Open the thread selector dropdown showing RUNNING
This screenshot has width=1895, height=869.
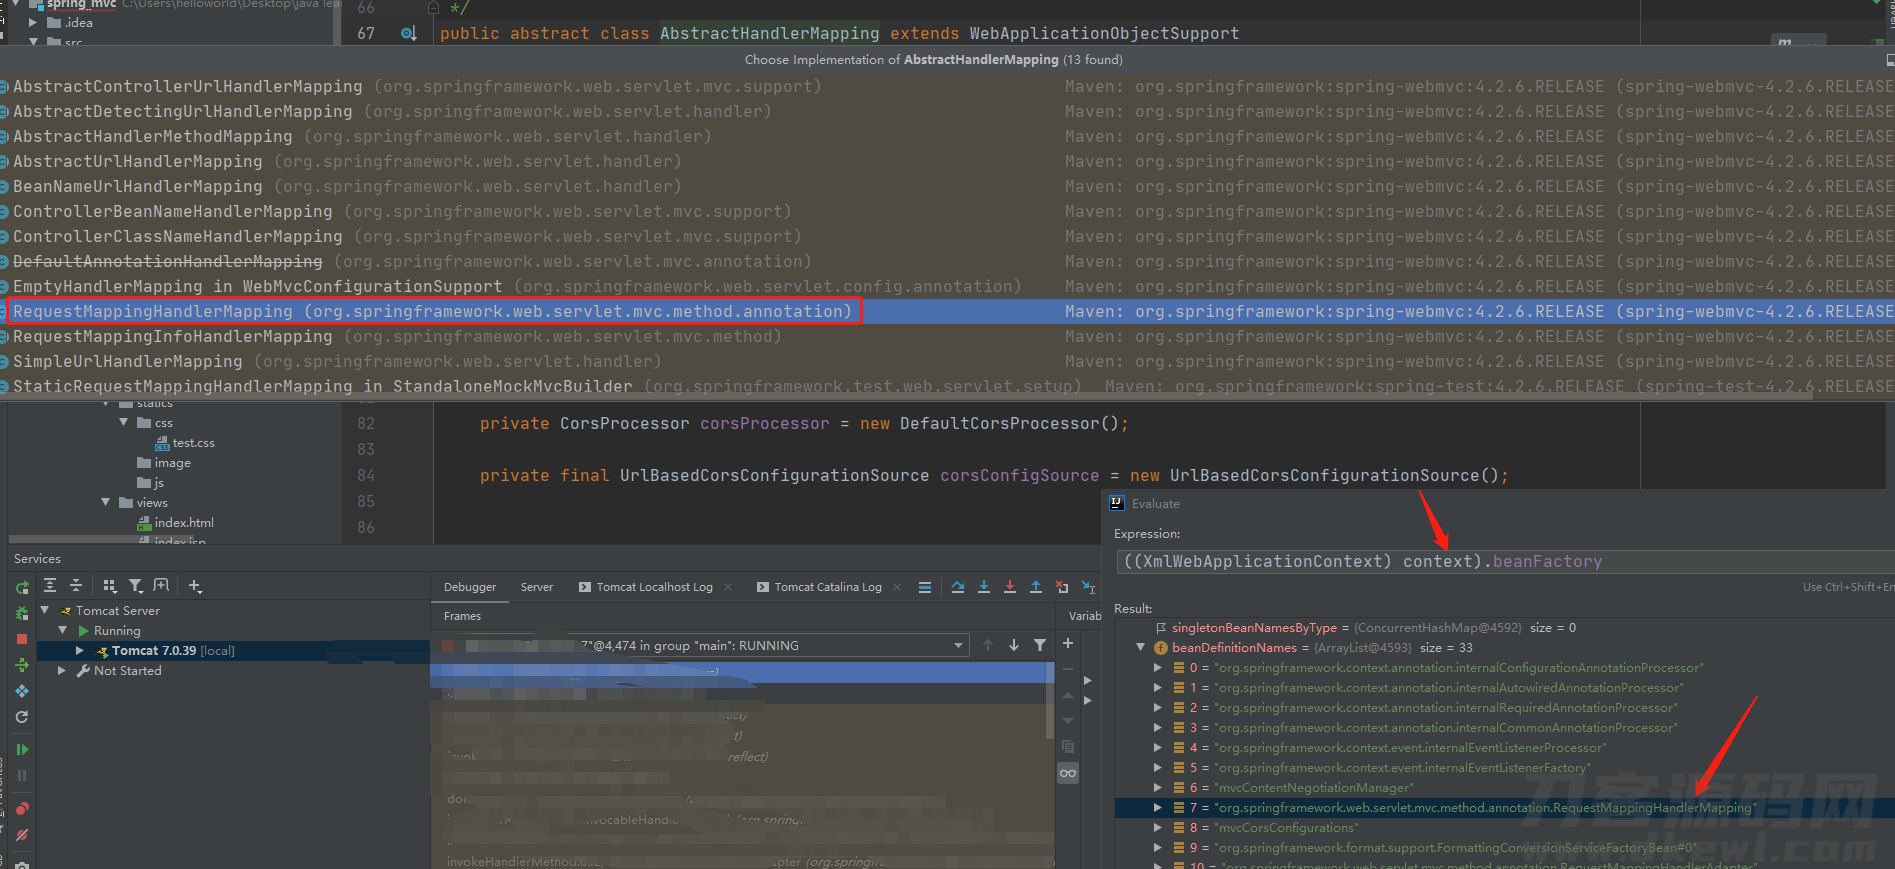pyautogui.click(x=702, y=645)
